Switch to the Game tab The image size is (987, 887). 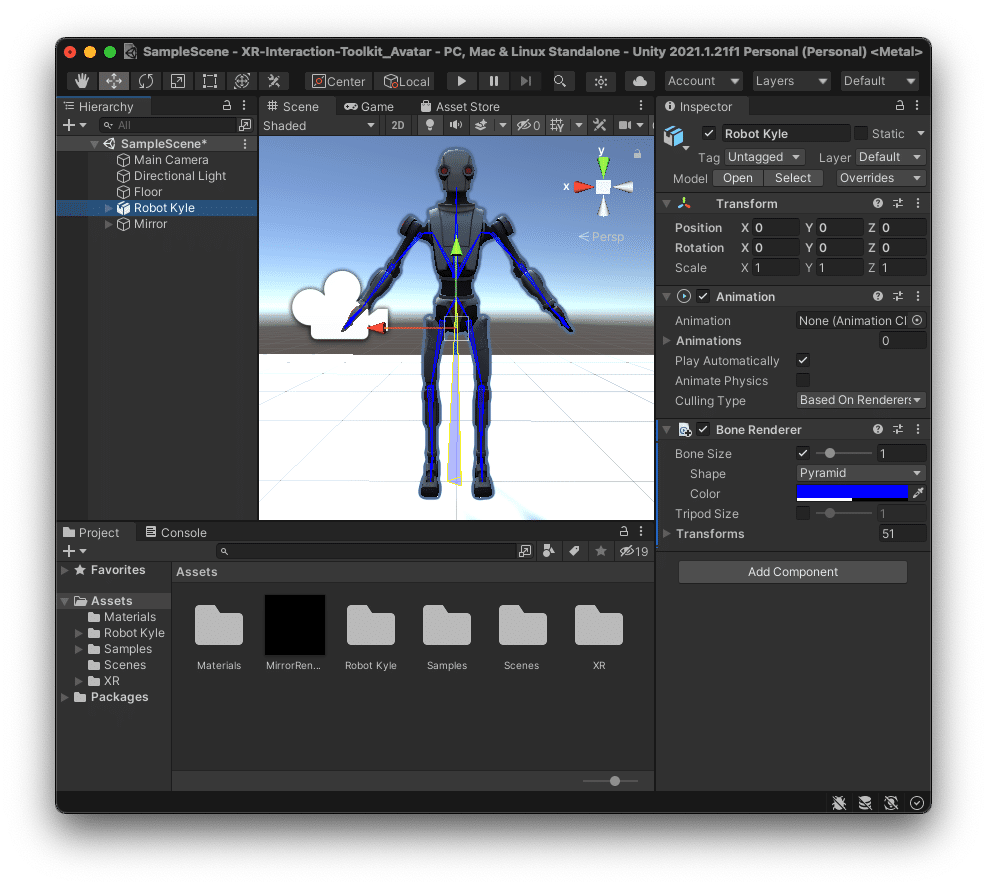[x=369, y=106]
